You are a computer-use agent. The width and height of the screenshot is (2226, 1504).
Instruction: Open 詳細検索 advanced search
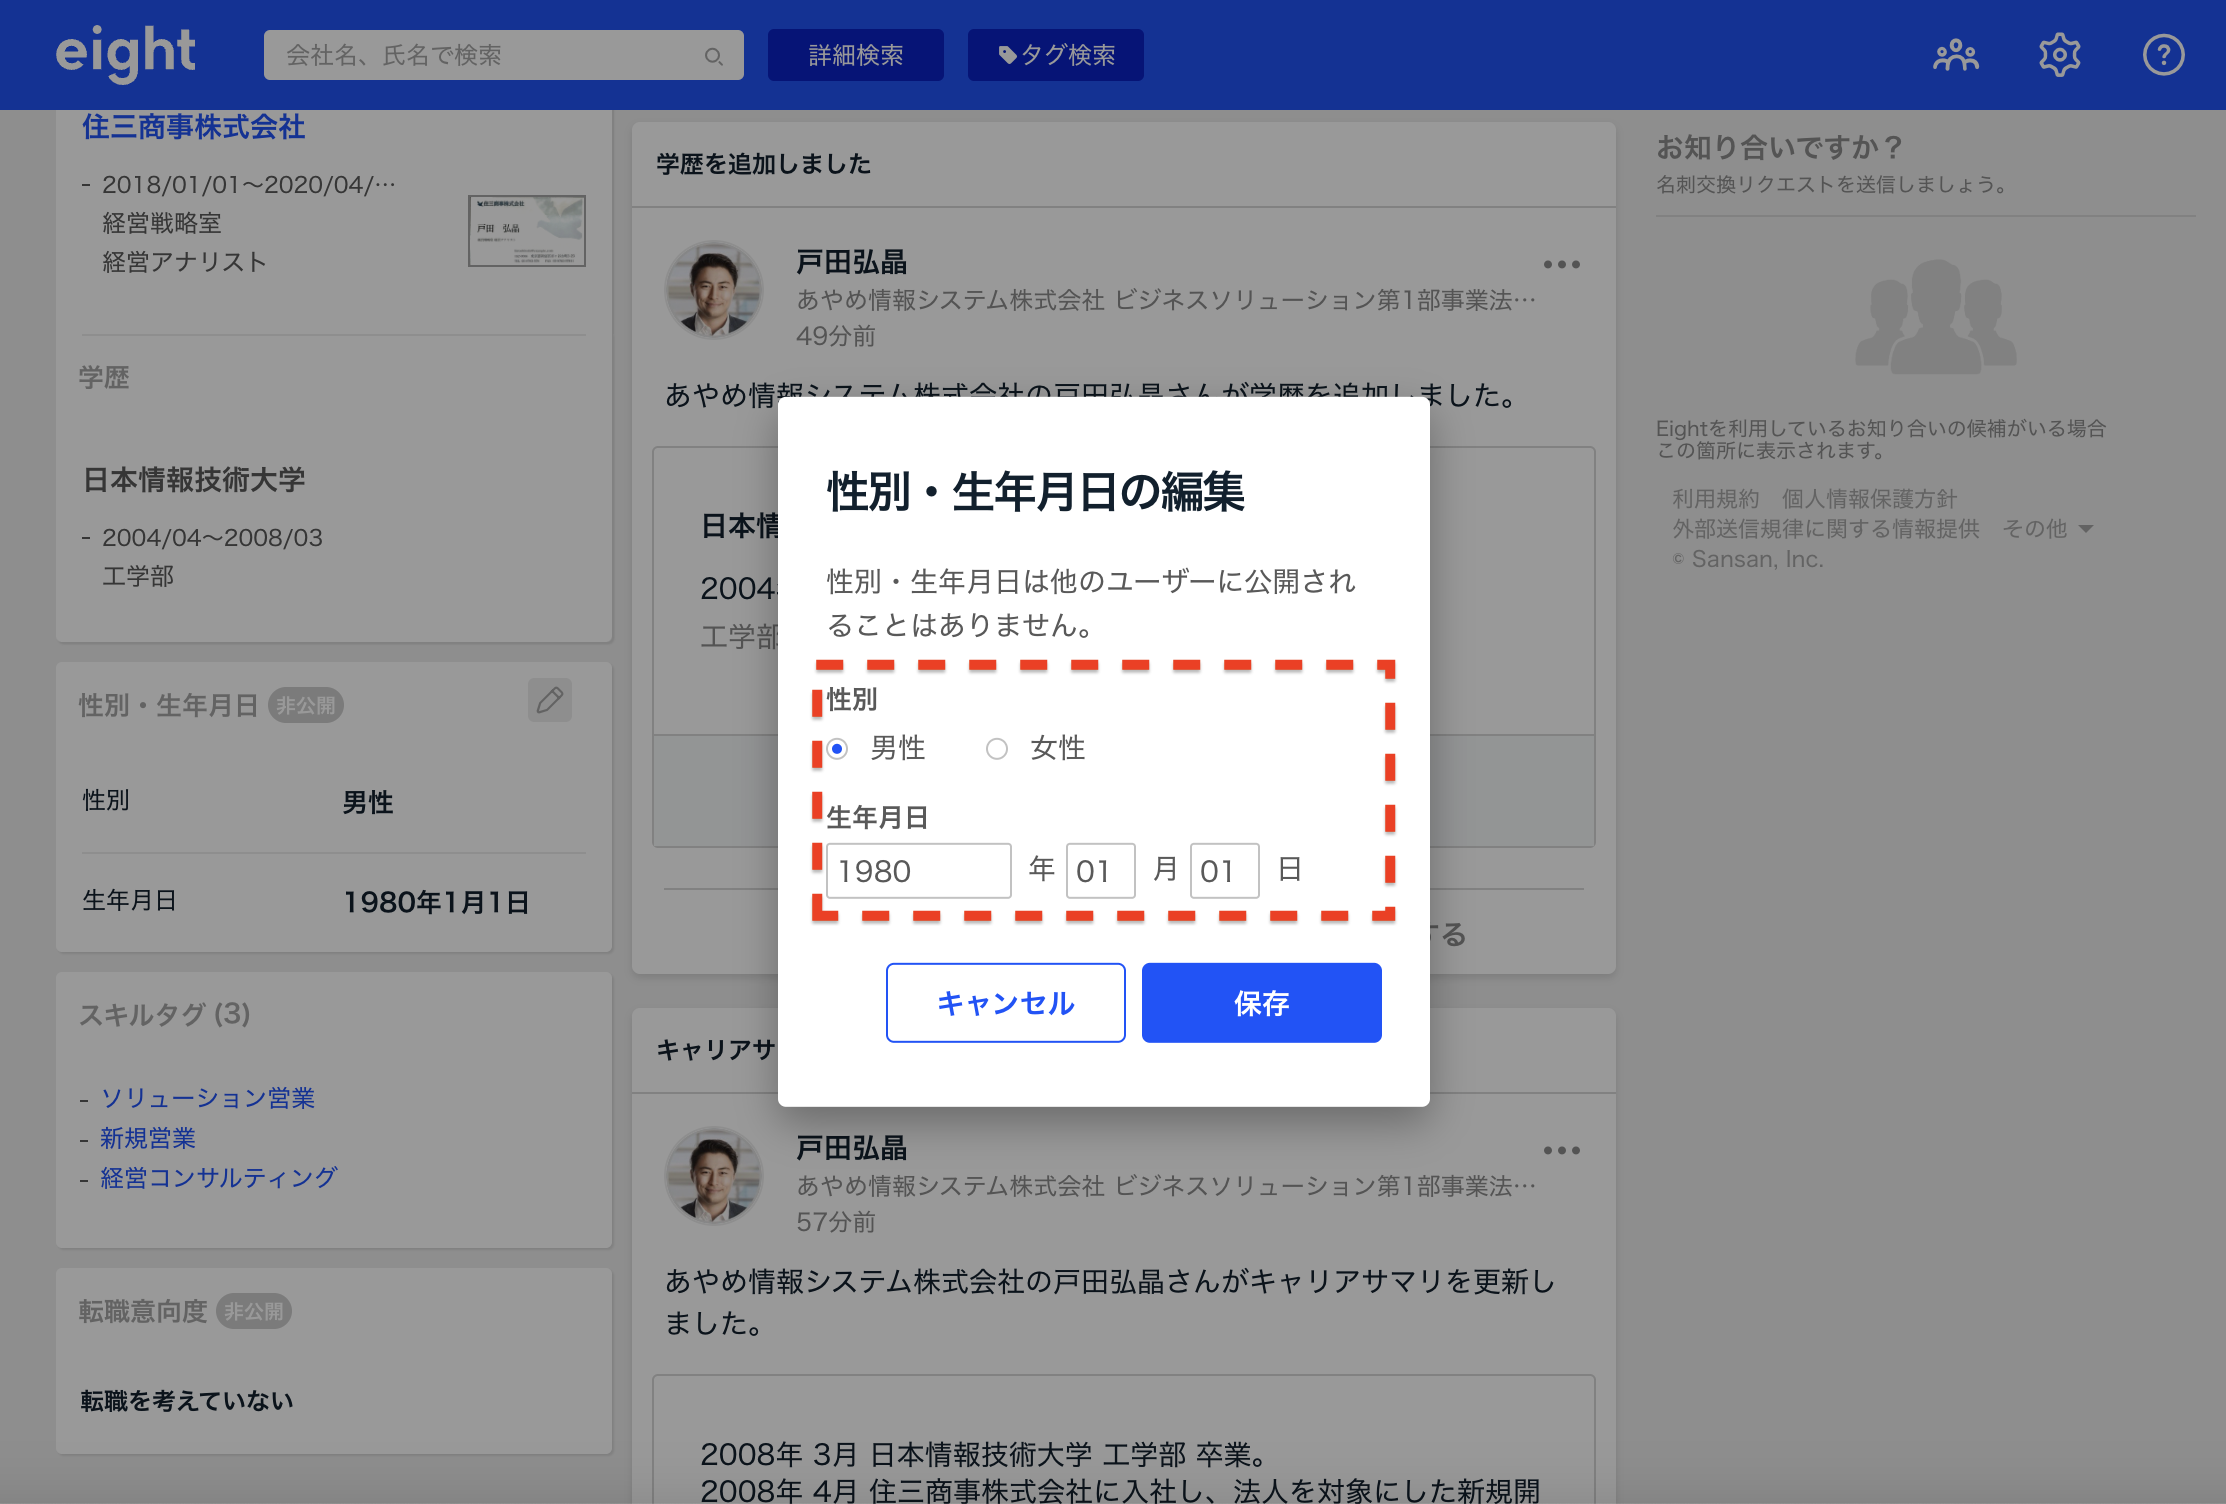point(855,55)
